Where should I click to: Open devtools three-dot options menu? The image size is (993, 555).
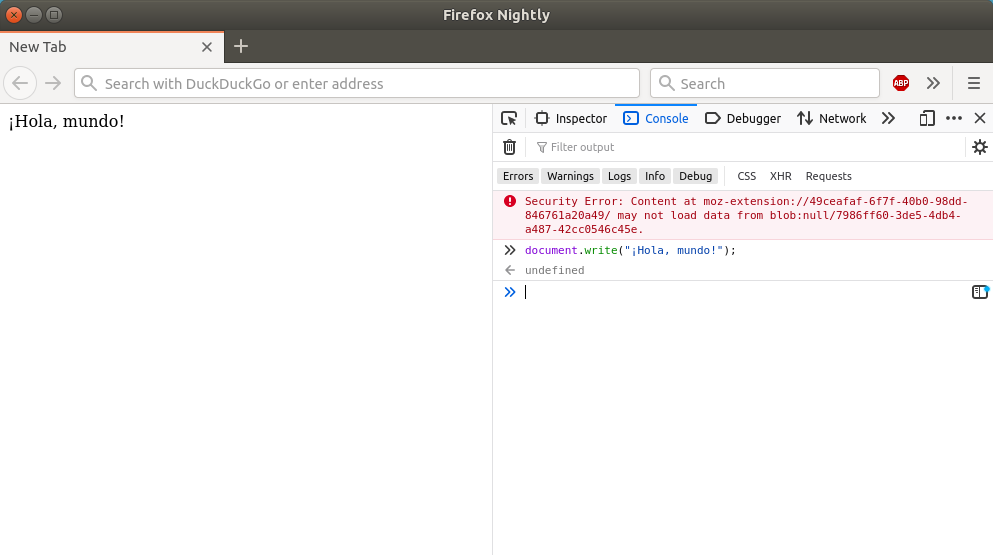[954, 118]
